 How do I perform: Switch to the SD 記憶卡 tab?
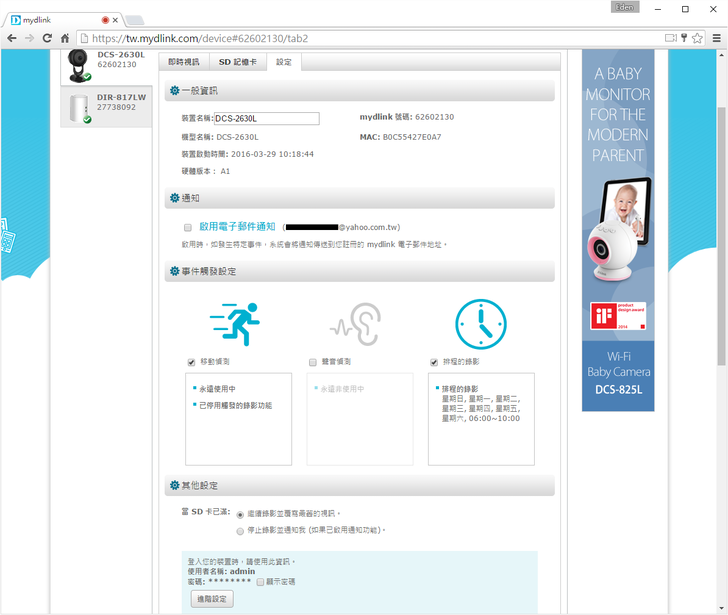coord(238,62)
